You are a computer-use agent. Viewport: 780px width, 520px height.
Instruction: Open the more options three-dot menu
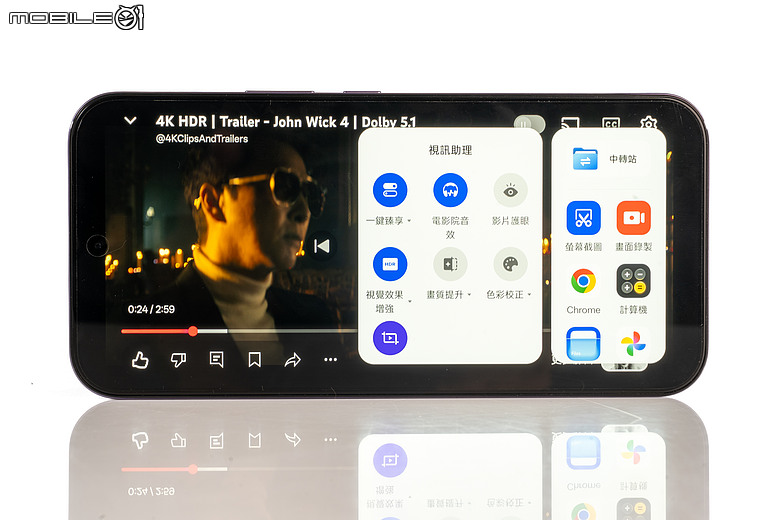coord(331,359)
